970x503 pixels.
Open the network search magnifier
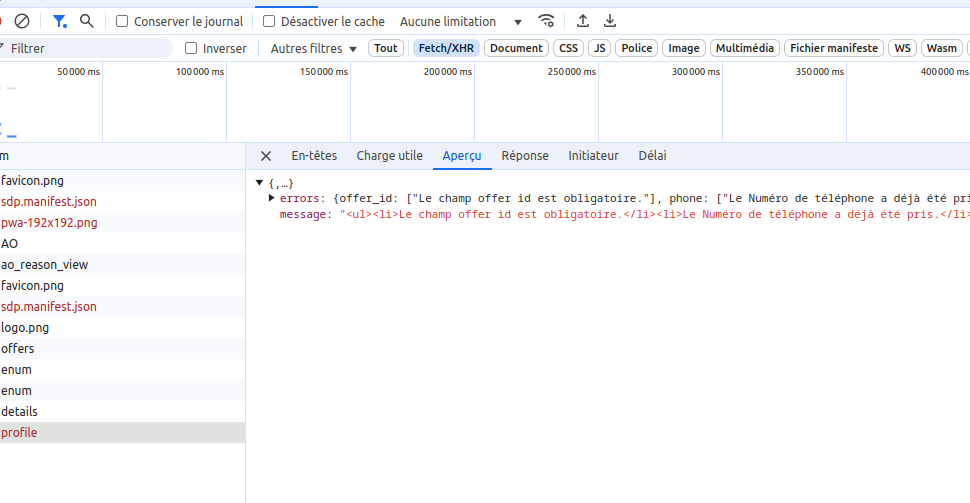tap(87, 21)
